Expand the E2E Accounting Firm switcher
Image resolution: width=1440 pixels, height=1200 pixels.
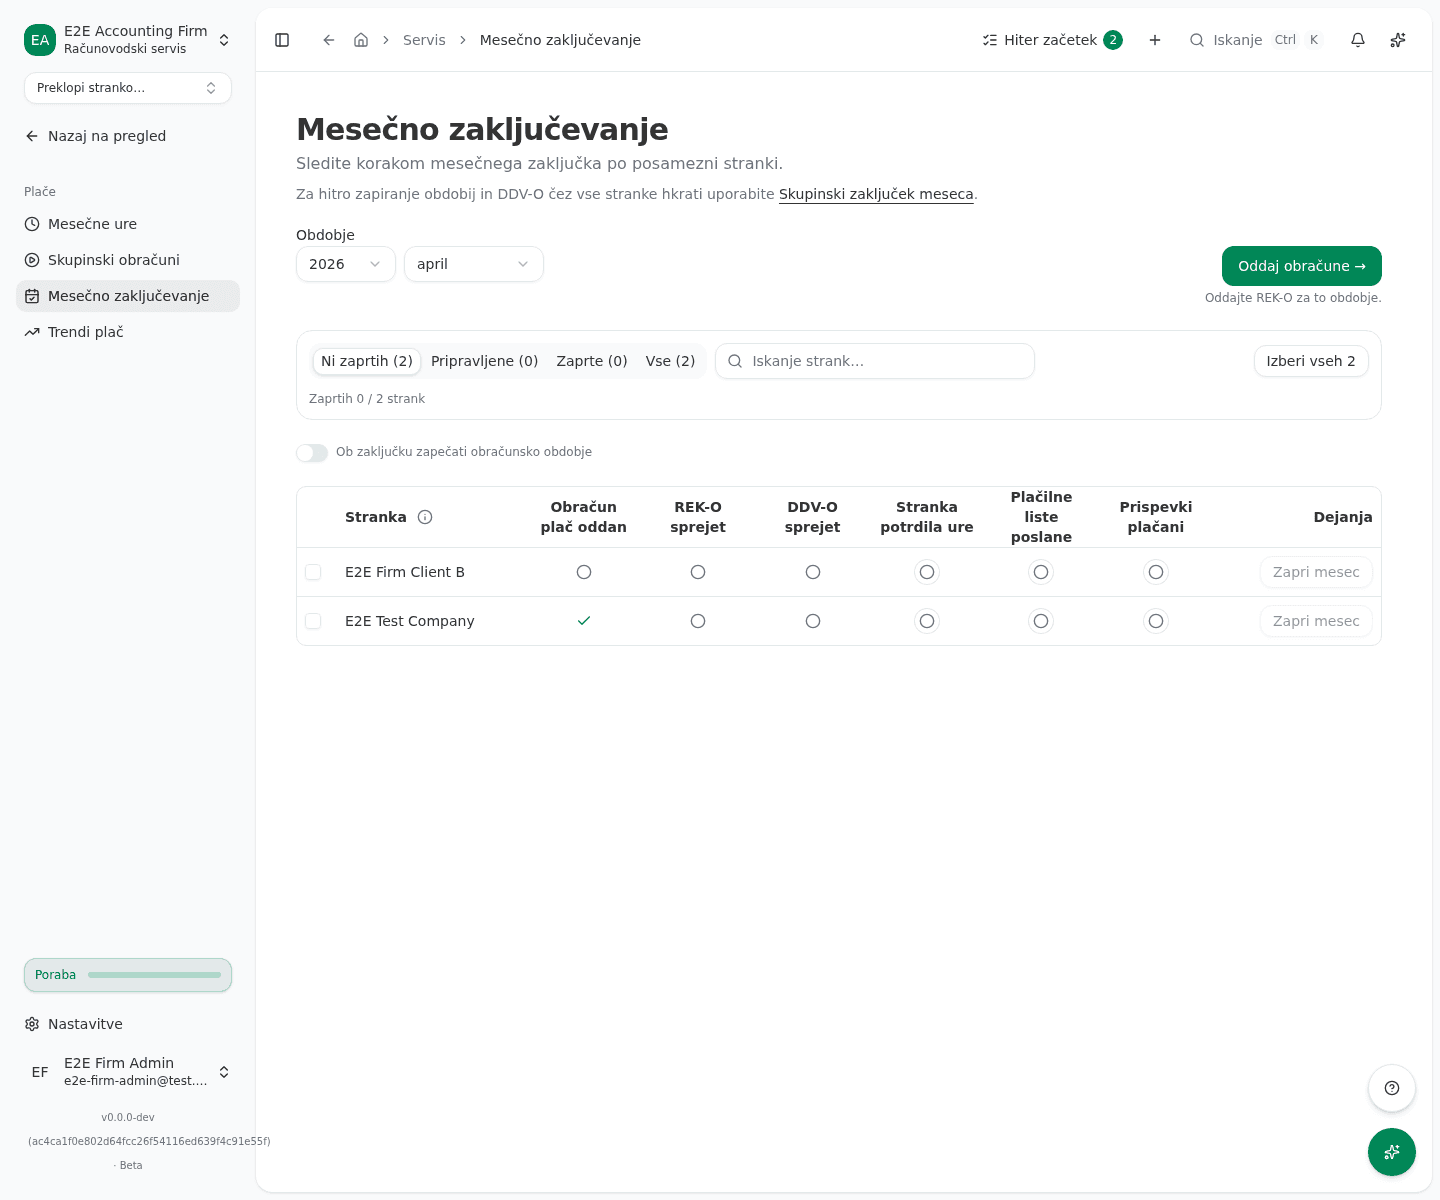[128, 40]
